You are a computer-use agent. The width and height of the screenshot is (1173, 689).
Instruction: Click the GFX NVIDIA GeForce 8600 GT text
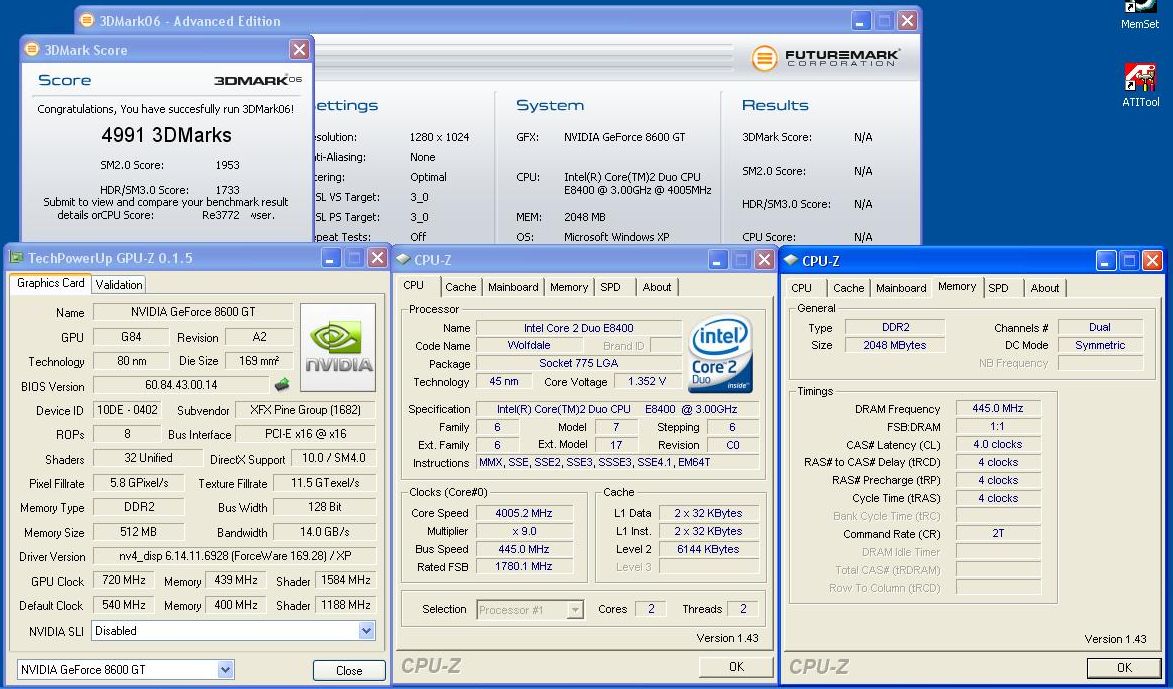point(625,137)
